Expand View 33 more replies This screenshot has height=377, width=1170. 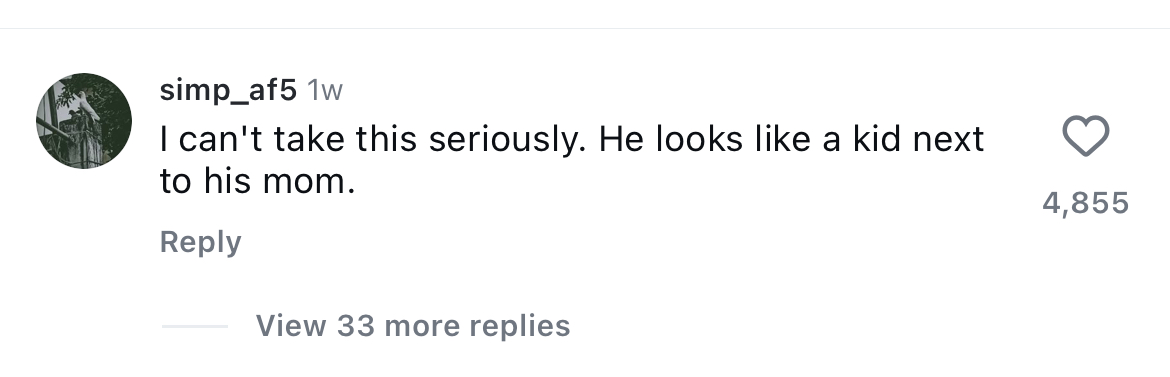pos(413,325)
